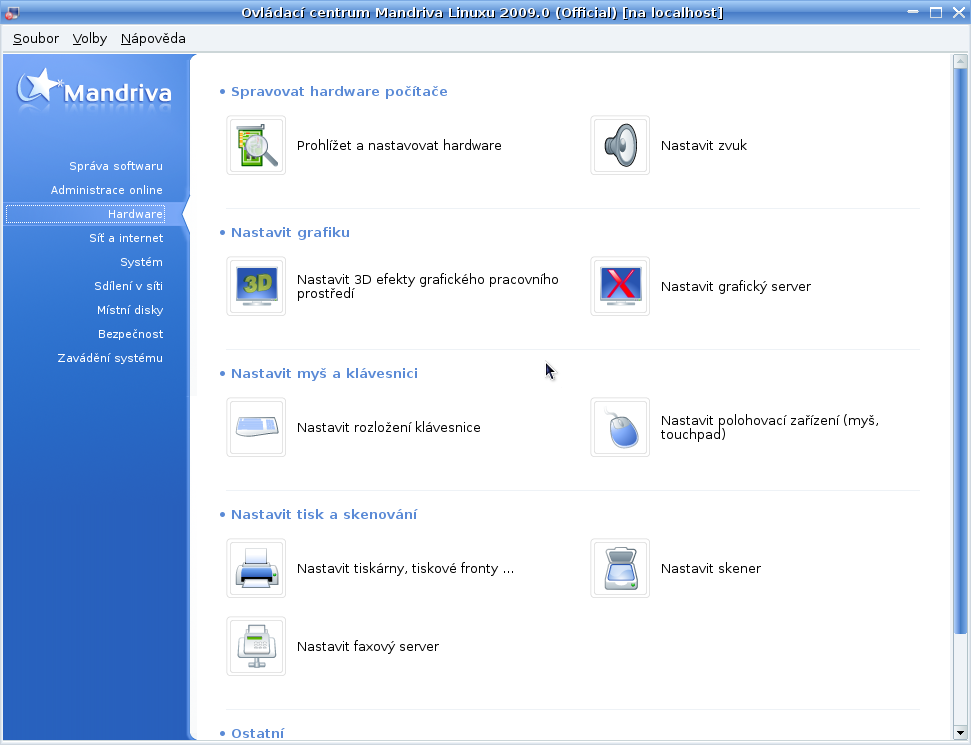
Task: Maximize the control center window
Action: pyautogui.click(x=936, y=12)
